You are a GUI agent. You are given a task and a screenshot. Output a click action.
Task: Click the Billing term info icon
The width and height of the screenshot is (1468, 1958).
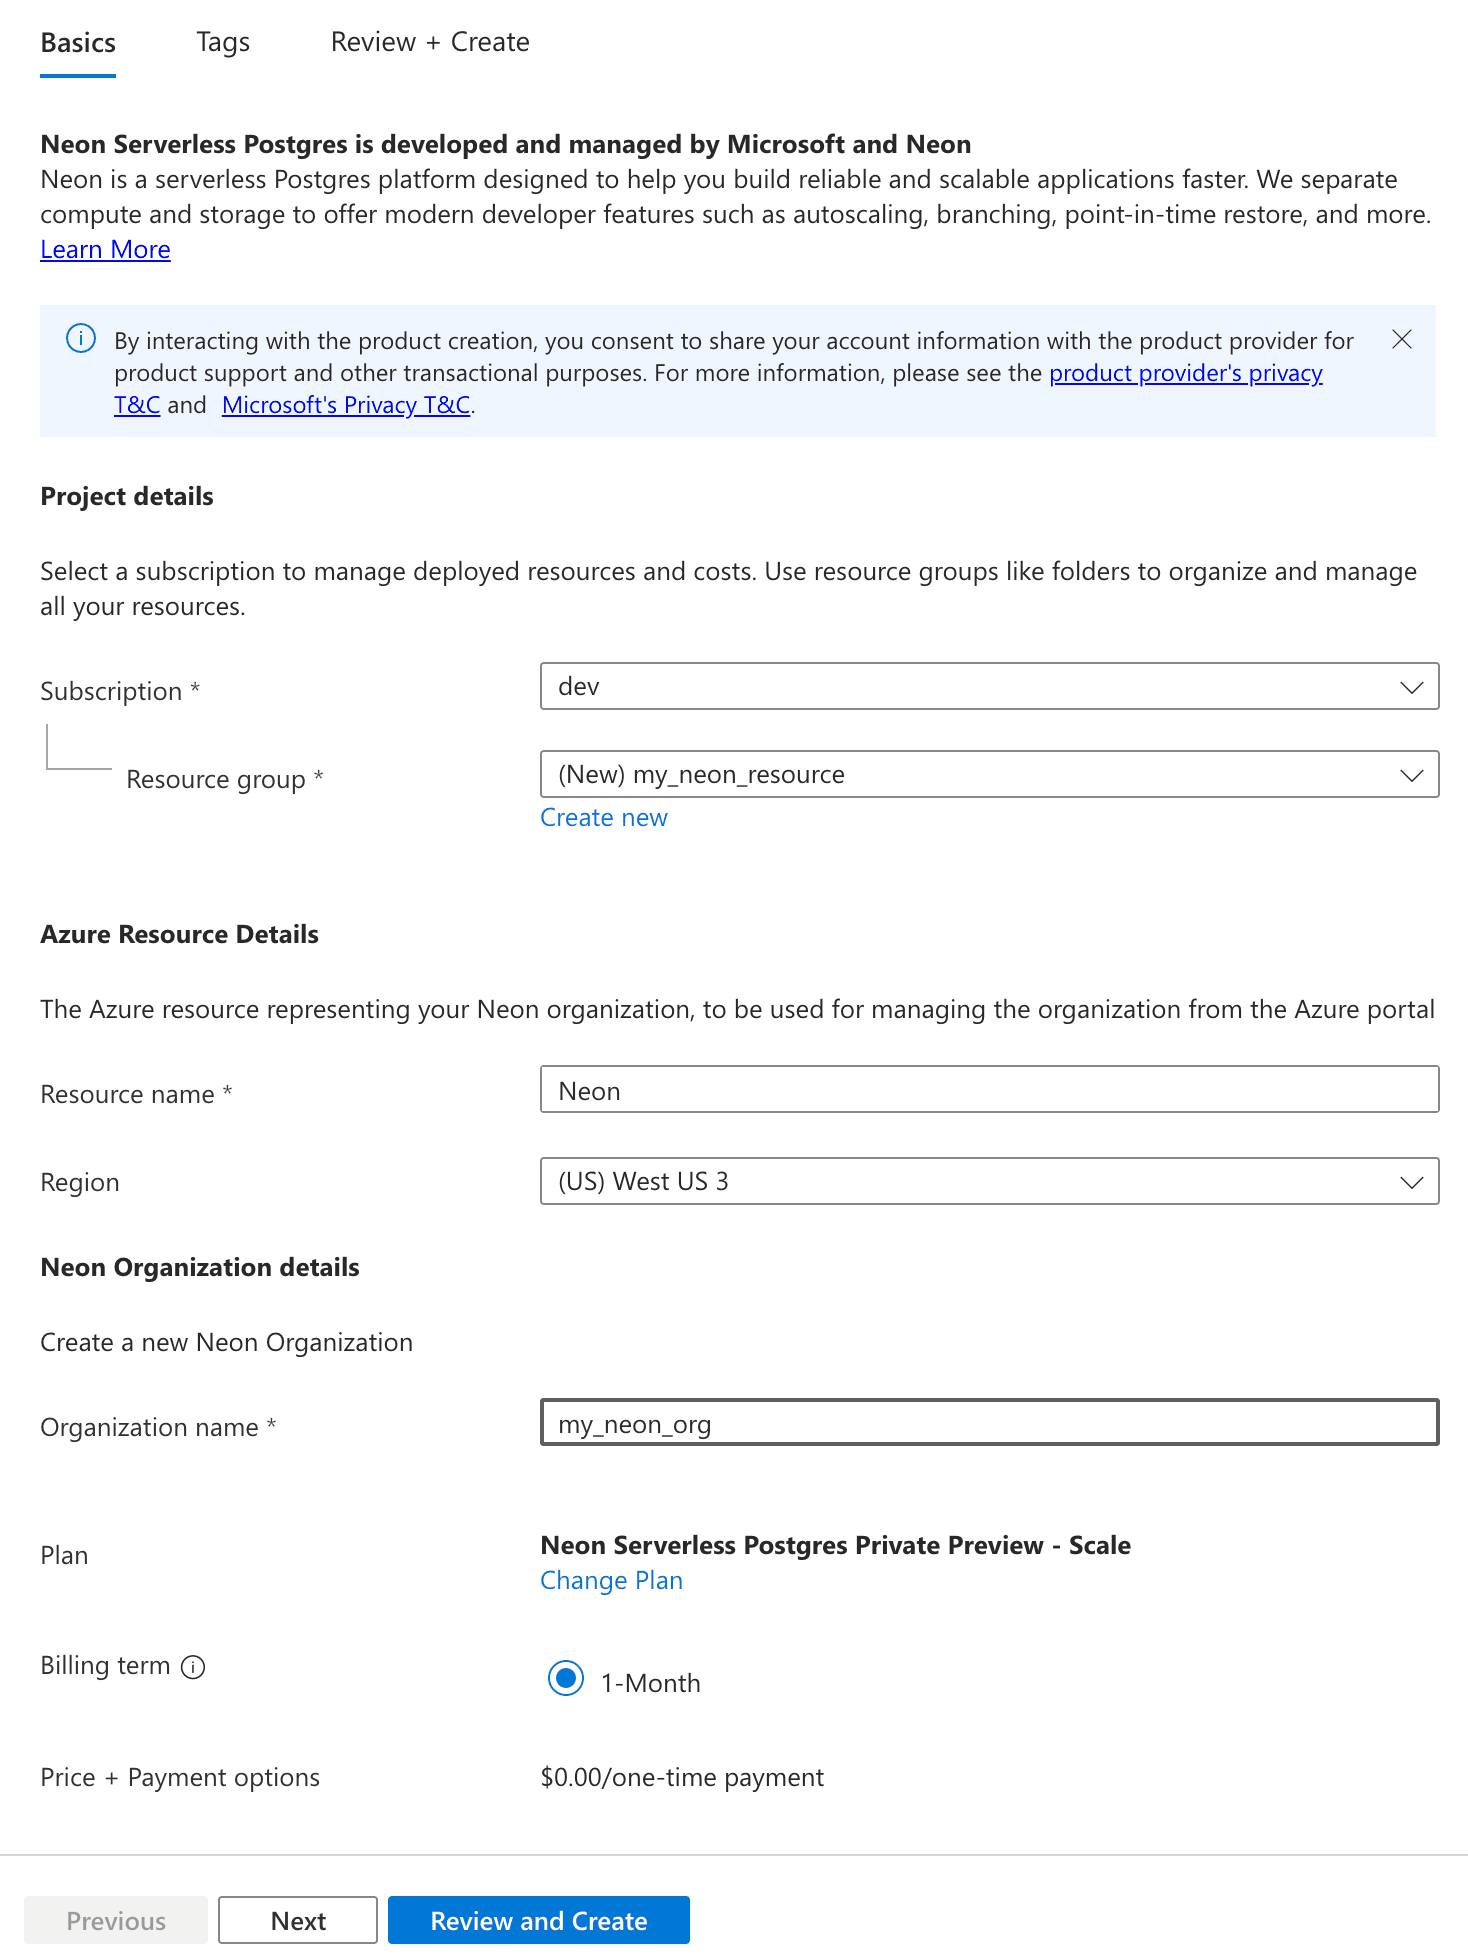tap(192, 1666)
